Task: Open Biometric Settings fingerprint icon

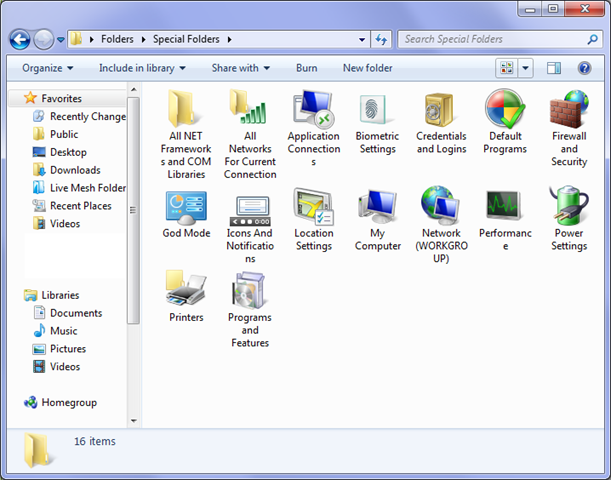Action: [377, 110]
